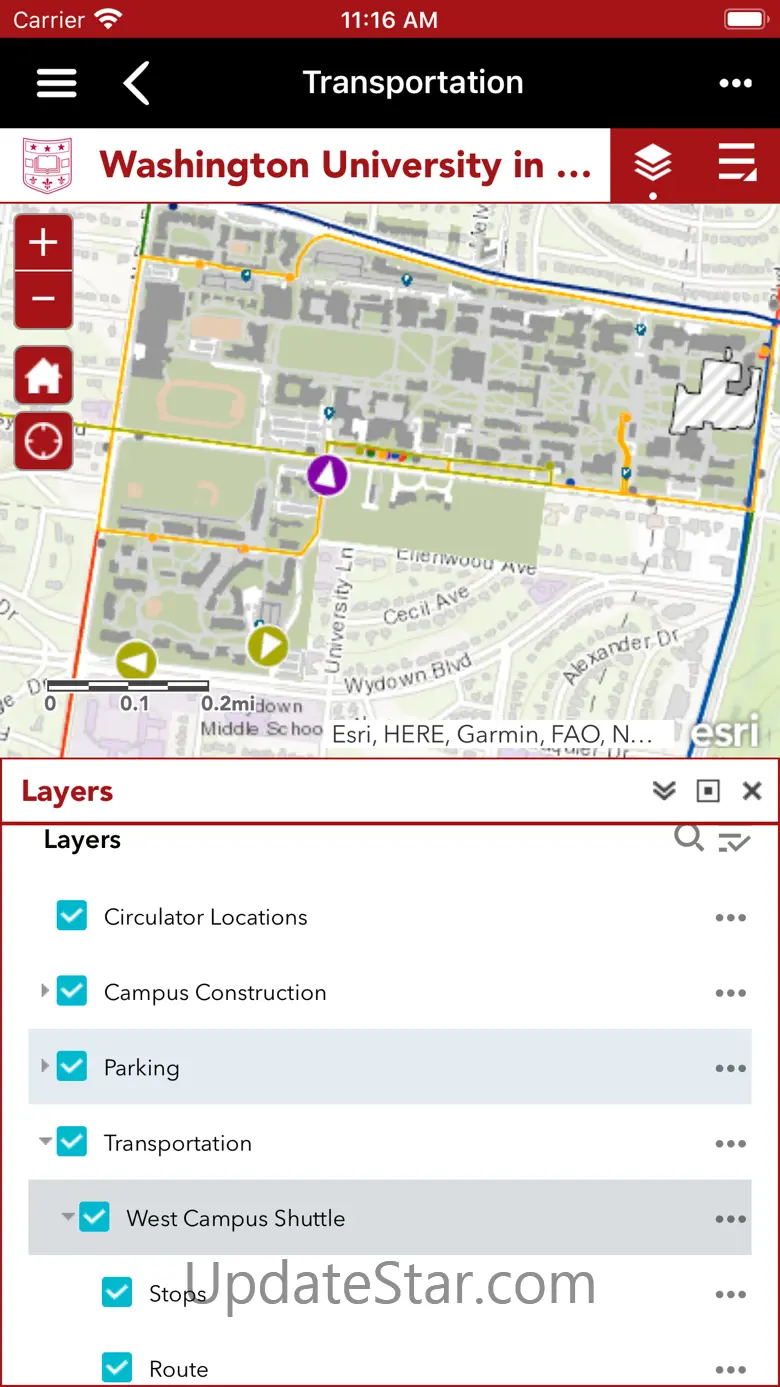
Task: Uncheck Campus Construction layer
Action: (x=72, y=991)
